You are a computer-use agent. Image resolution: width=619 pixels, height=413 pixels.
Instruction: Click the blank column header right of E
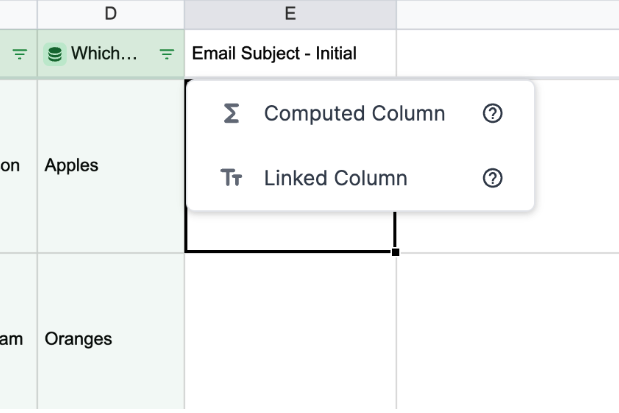click(x=508, y=14)
